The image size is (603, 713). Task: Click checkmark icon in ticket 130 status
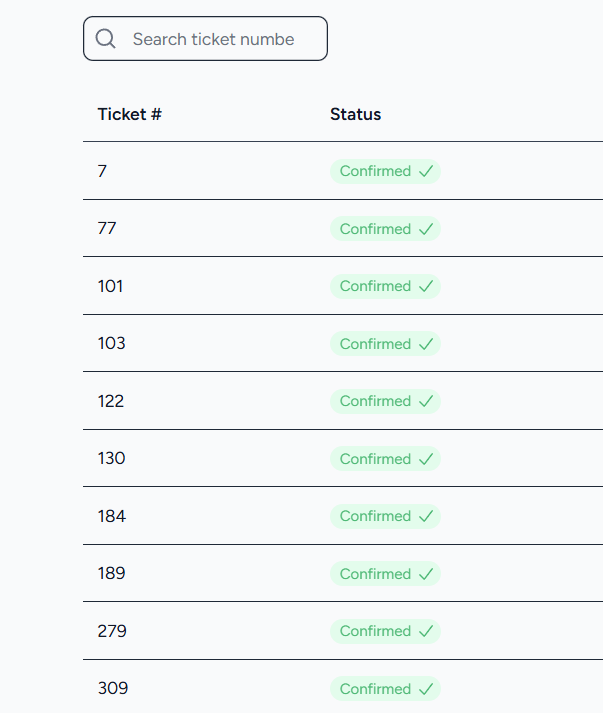coord(426,459)
